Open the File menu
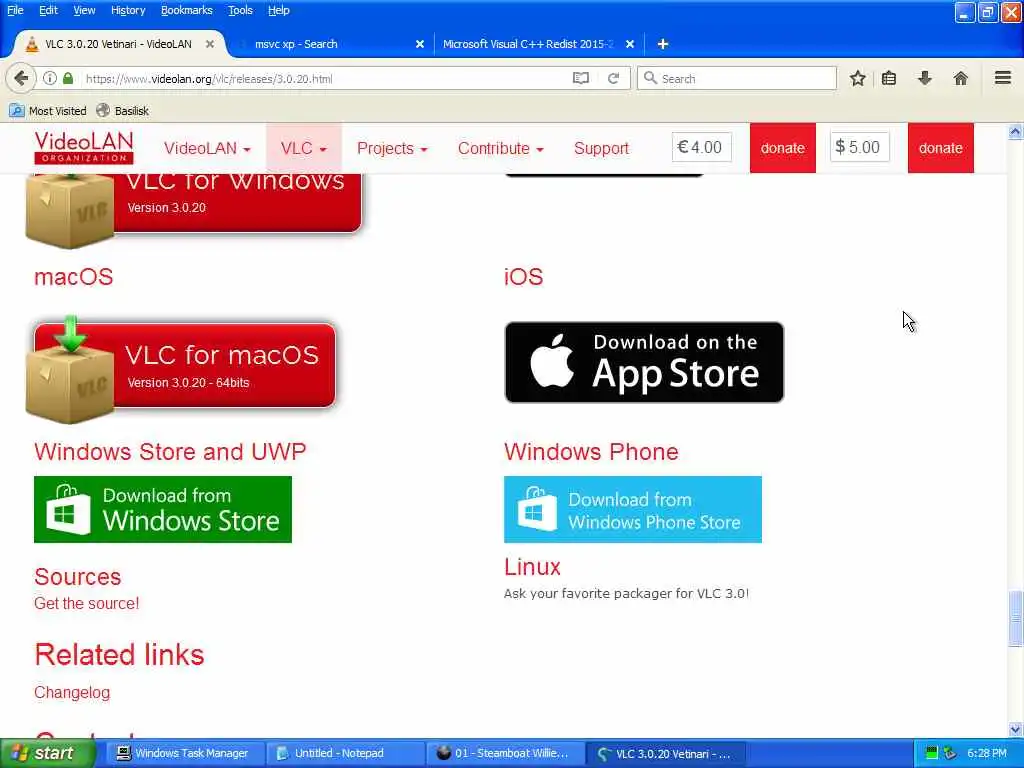This screenshot has height=768, width=1024. [x=15, y=10]
